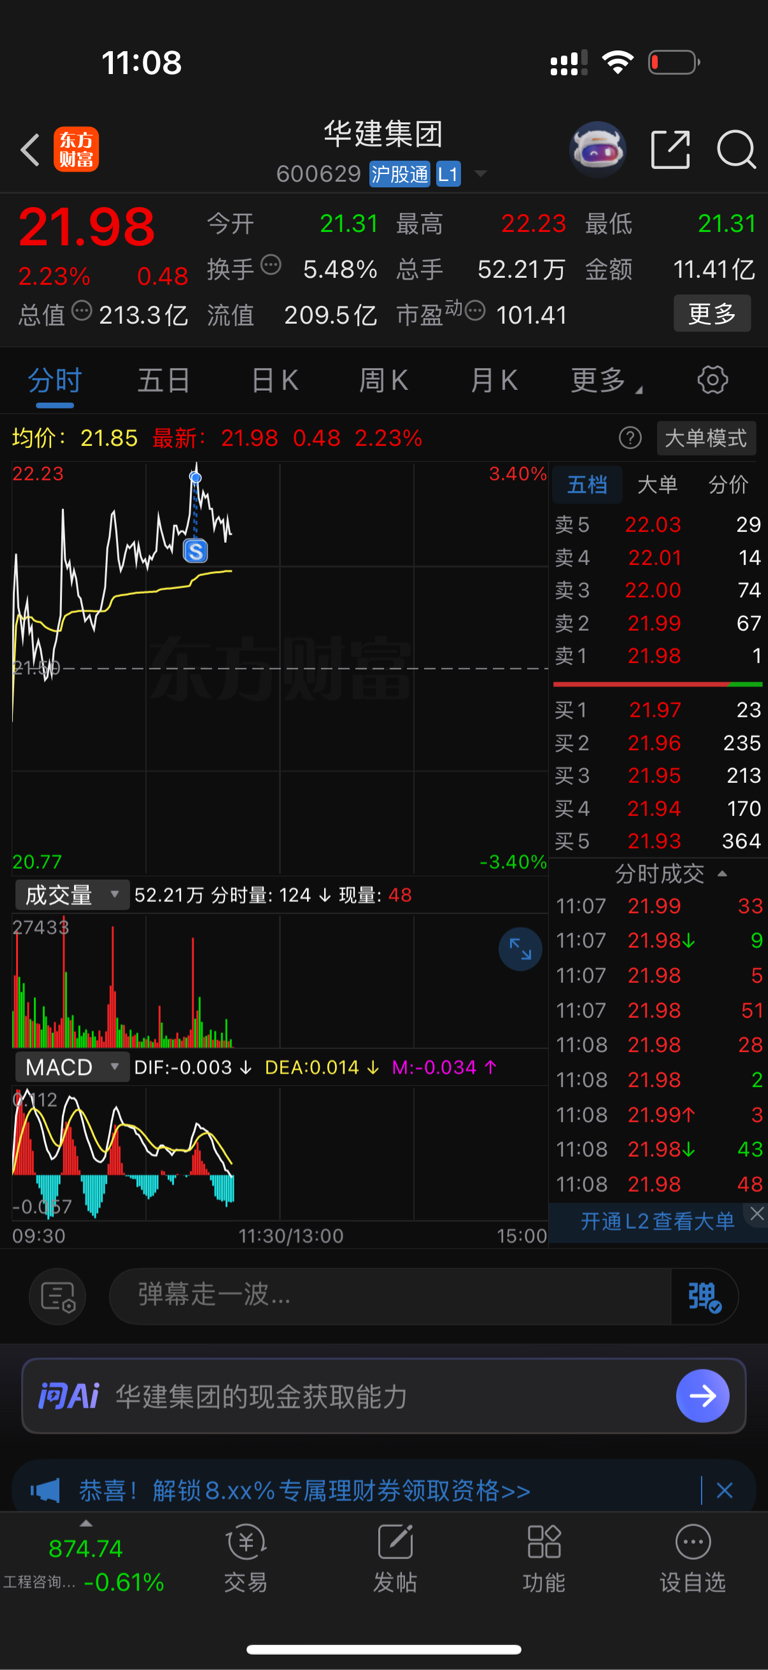Tap the share export icon
This screenshot has height=1670, width=768.
pyautogui.click(x=670, y=149)
